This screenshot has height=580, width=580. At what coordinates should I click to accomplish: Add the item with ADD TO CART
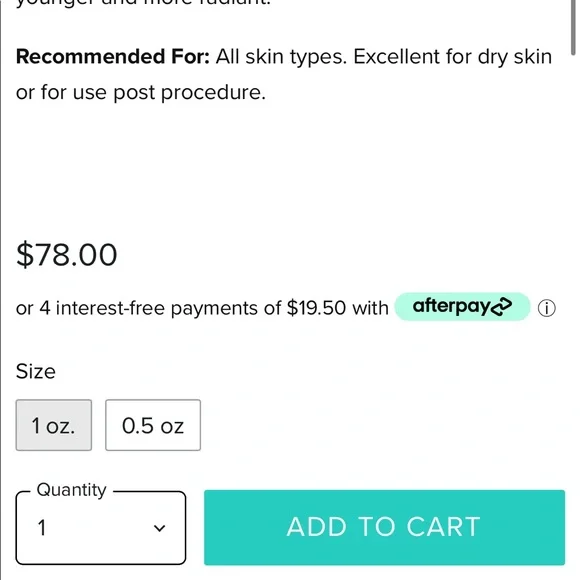click(384, 527)
